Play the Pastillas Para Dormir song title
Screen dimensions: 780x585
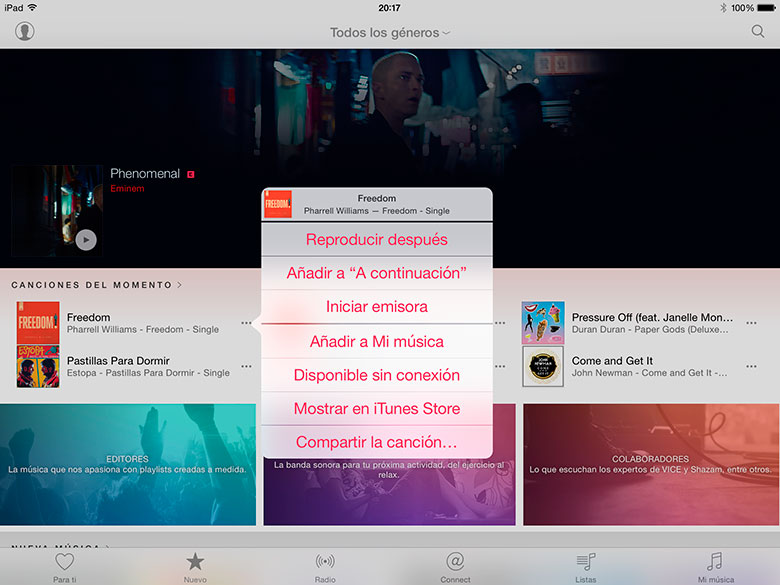pos(118,361)
